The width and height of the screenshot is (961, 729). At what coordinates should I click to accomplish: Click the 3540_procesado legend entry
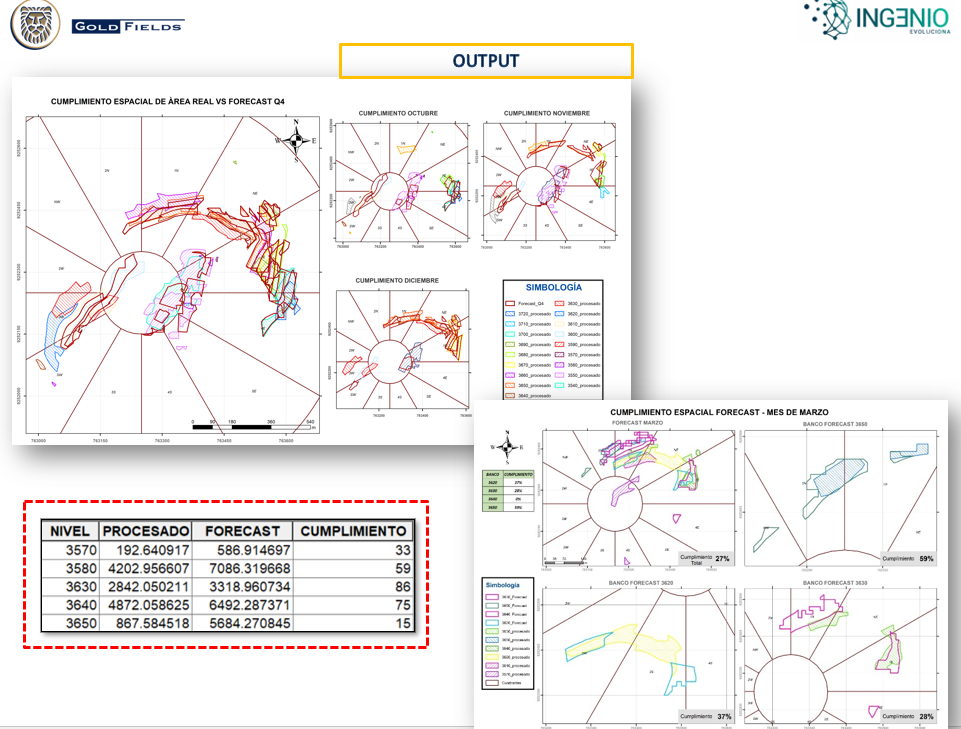(x=577, y=385)
